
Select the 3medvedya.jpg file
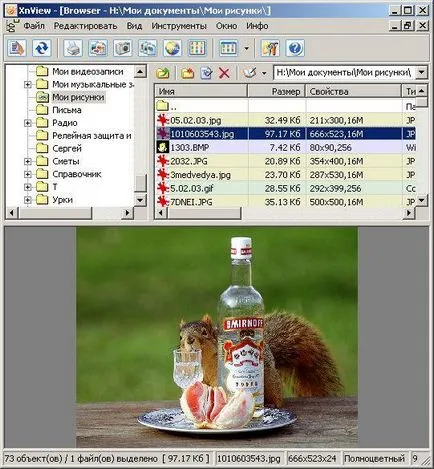pos(200,175)
